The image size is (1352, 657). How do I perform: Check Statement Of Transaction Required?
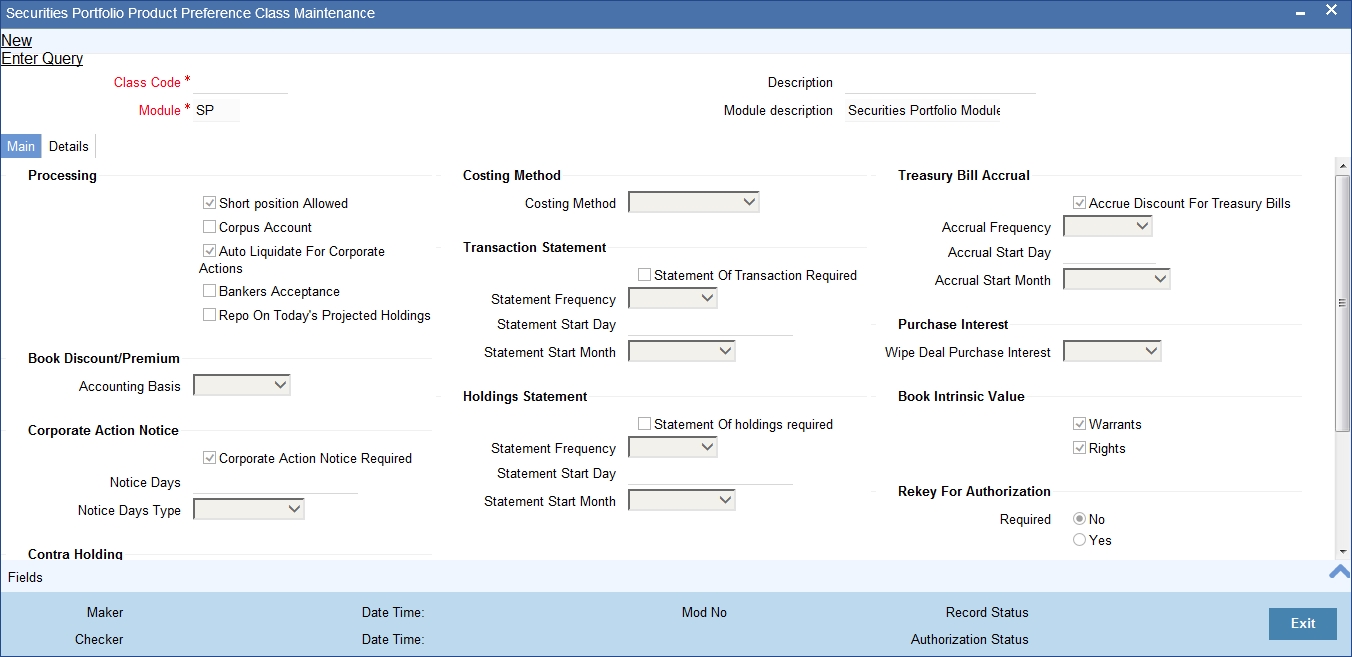click(x=644, y=275)
